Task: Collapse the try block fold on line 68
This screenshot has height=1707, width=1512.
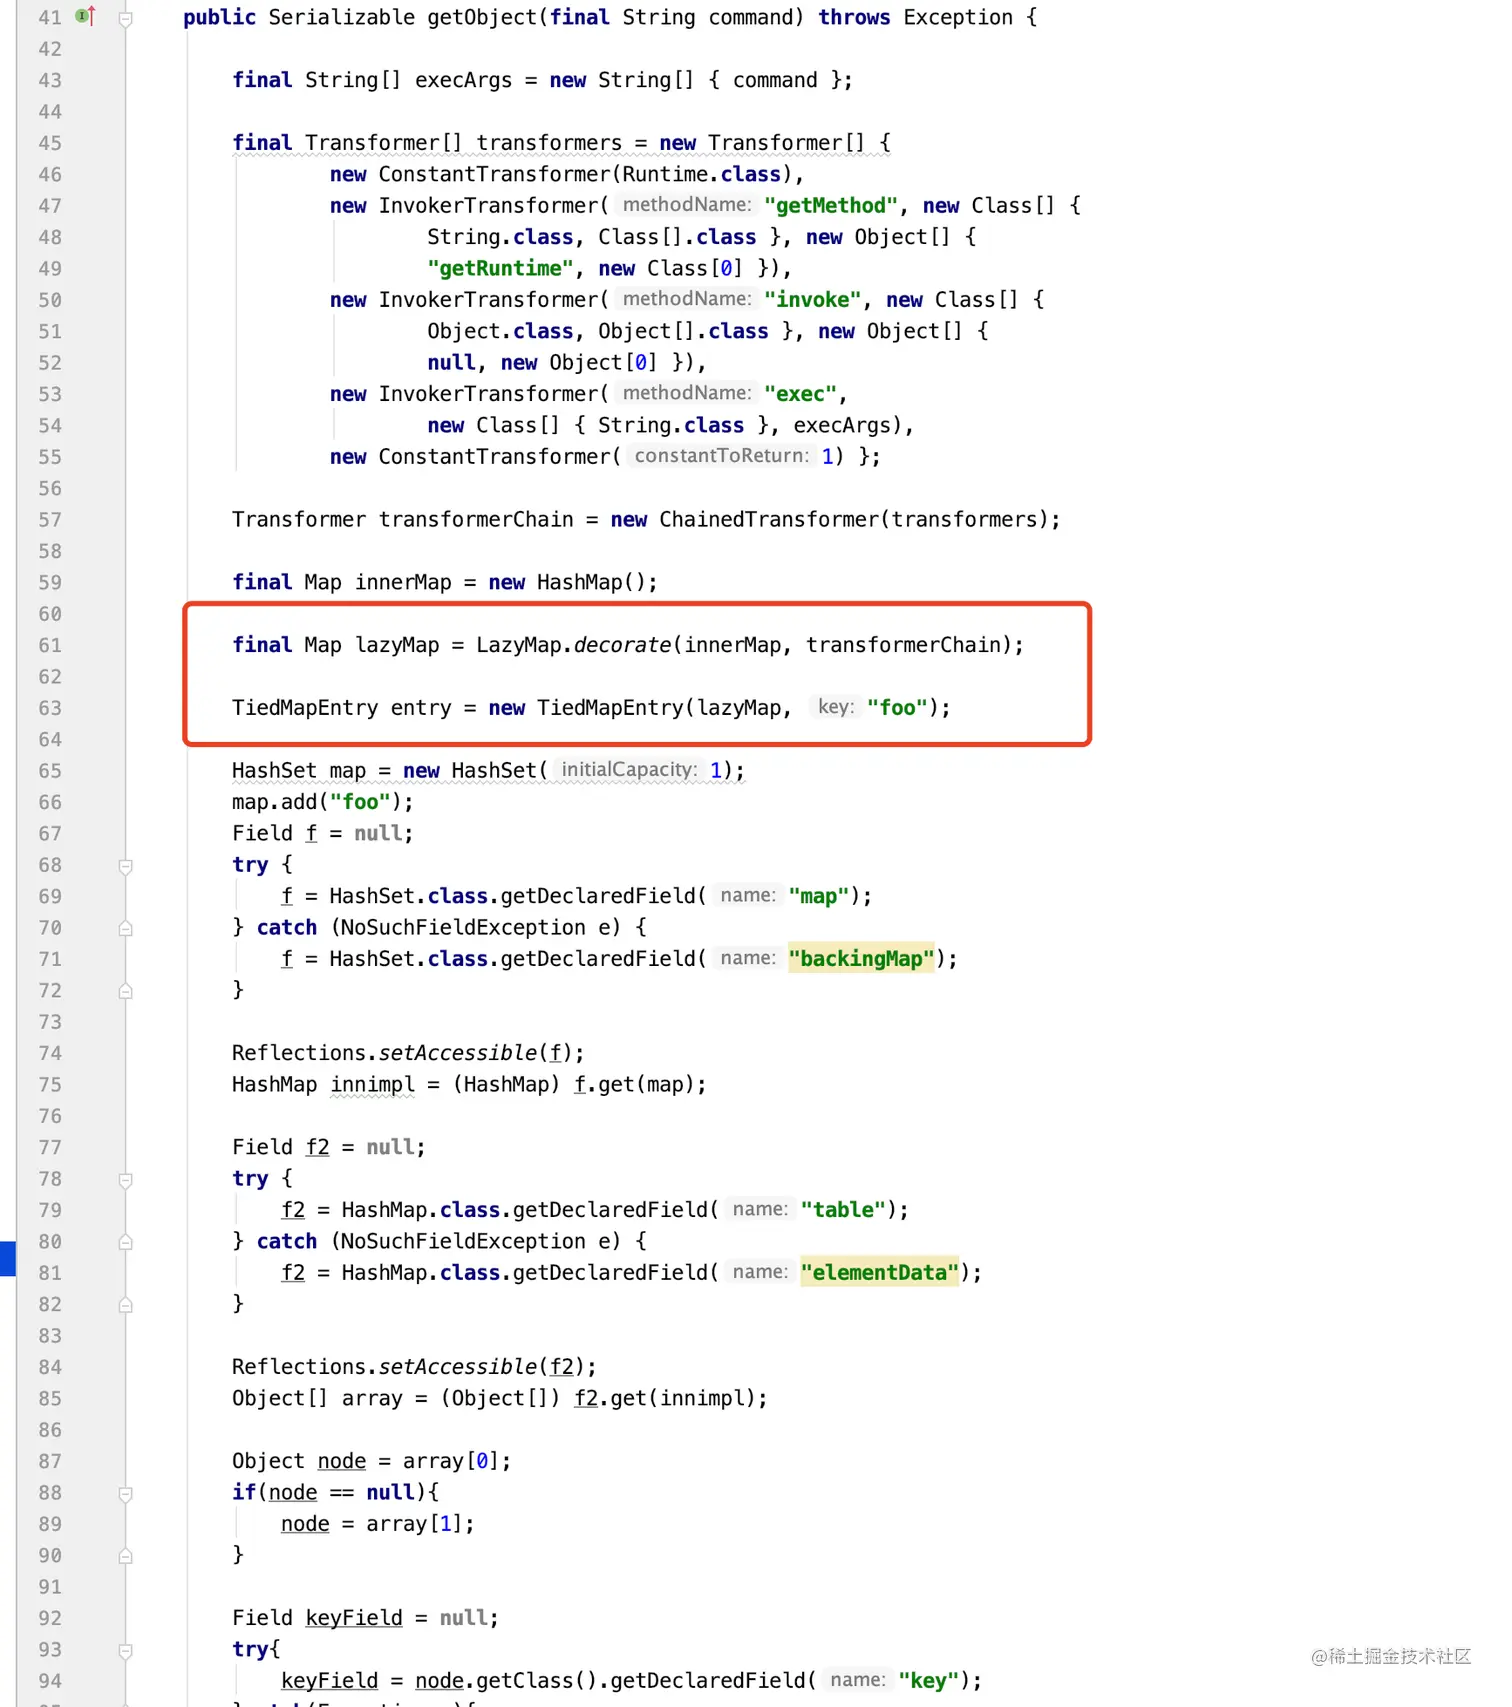Action: pos(126,866)
